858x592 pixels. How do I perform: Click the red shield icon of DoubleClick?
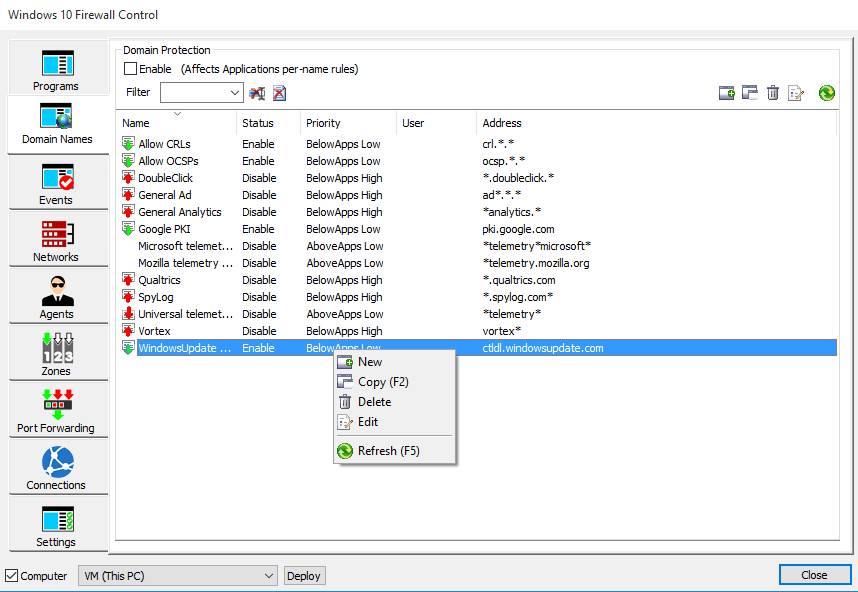tap(128, 178)
